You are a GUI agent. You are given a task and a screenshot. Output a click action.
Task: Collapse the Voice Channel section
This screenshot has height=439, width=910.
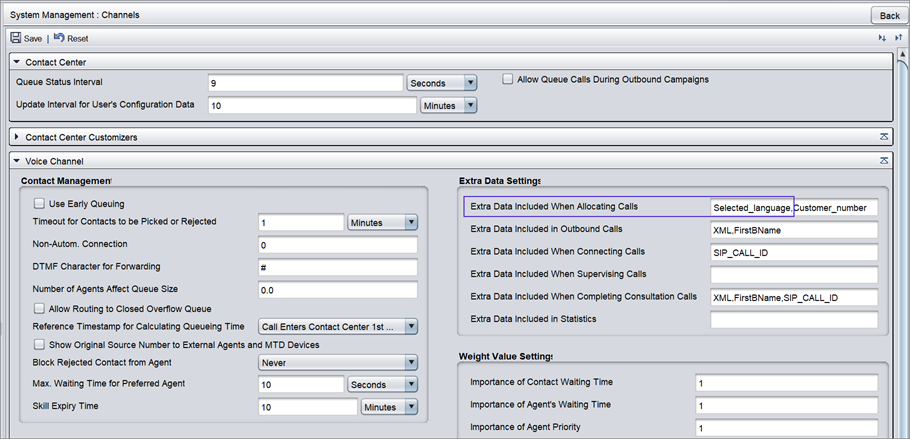pos(17,160)
